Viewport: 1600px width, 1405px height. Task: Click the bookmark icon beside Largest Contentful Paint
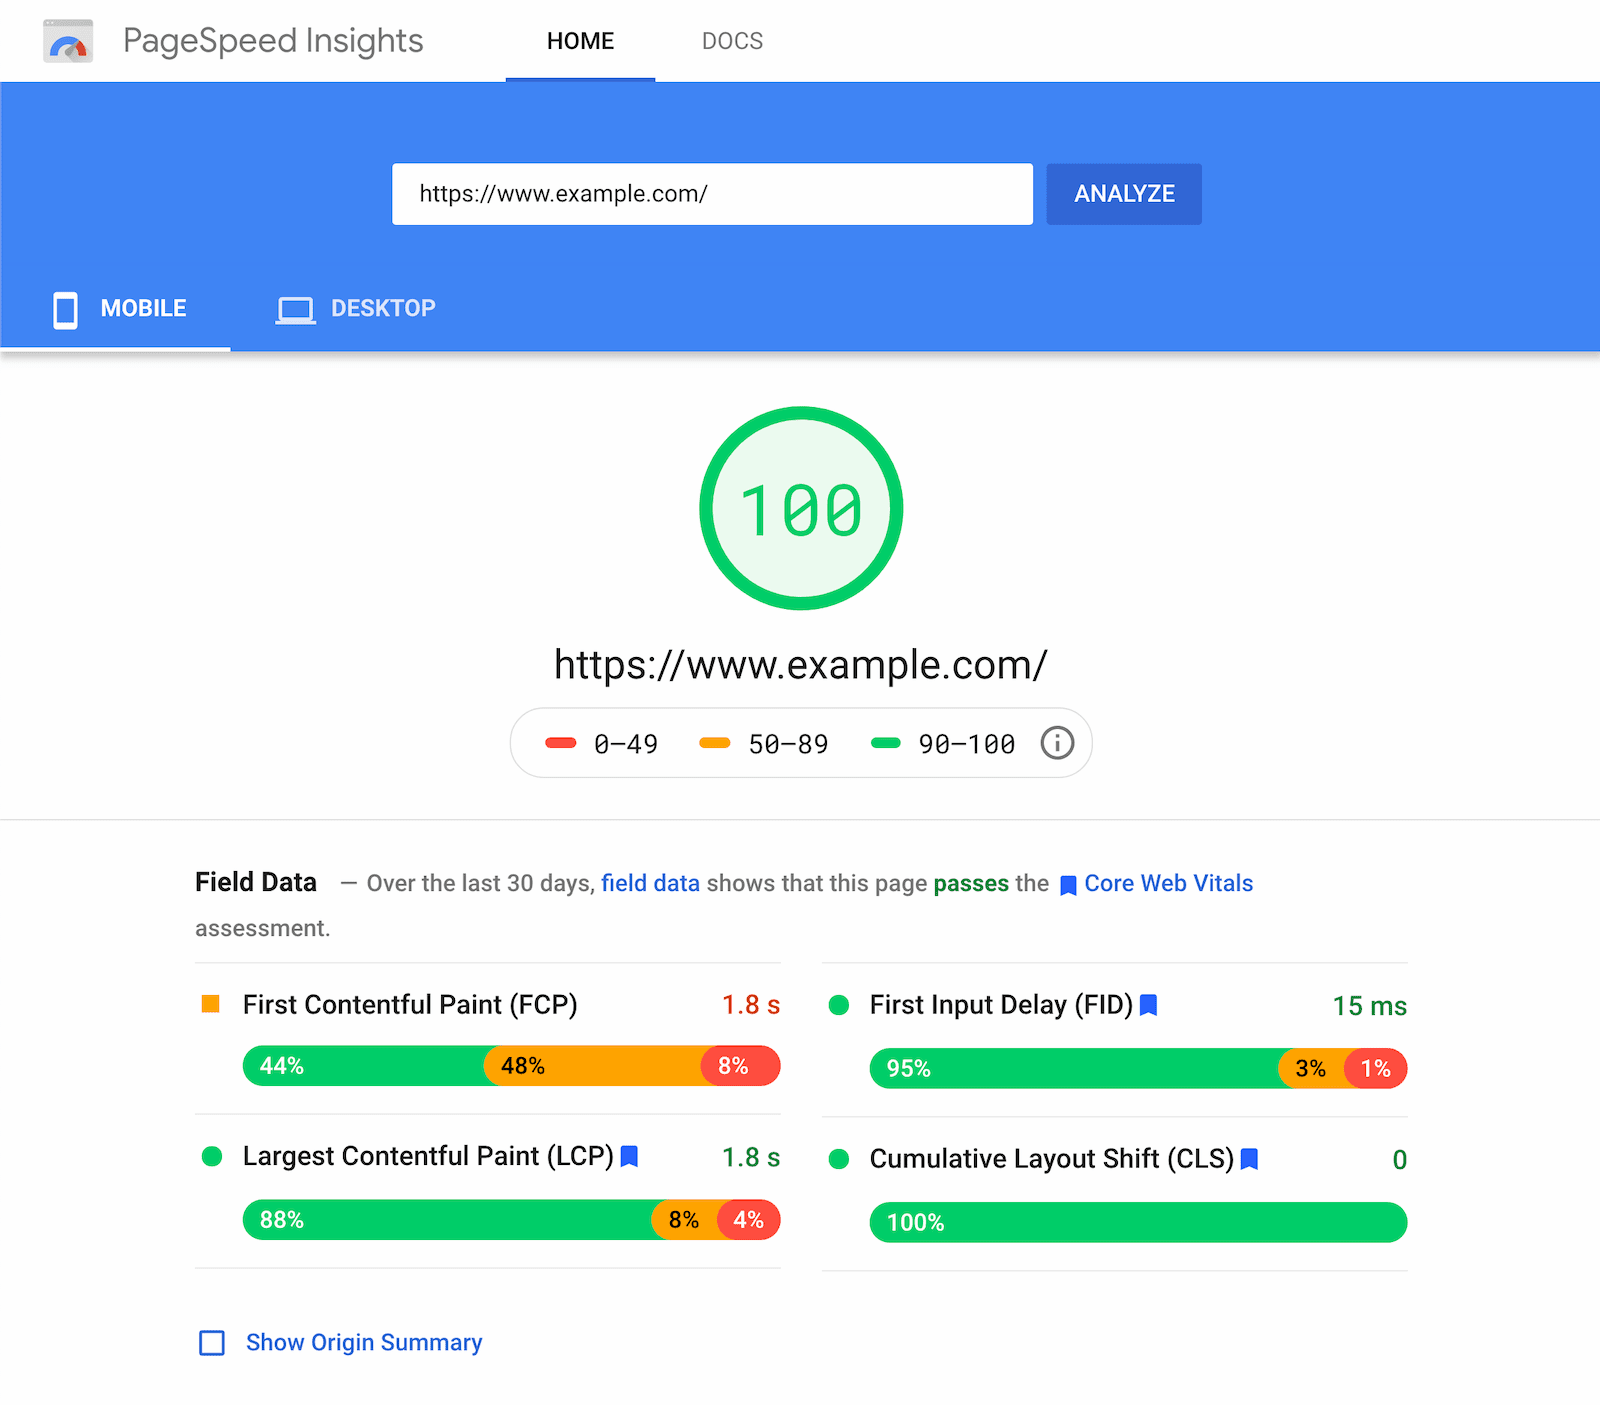point(631,1156)
